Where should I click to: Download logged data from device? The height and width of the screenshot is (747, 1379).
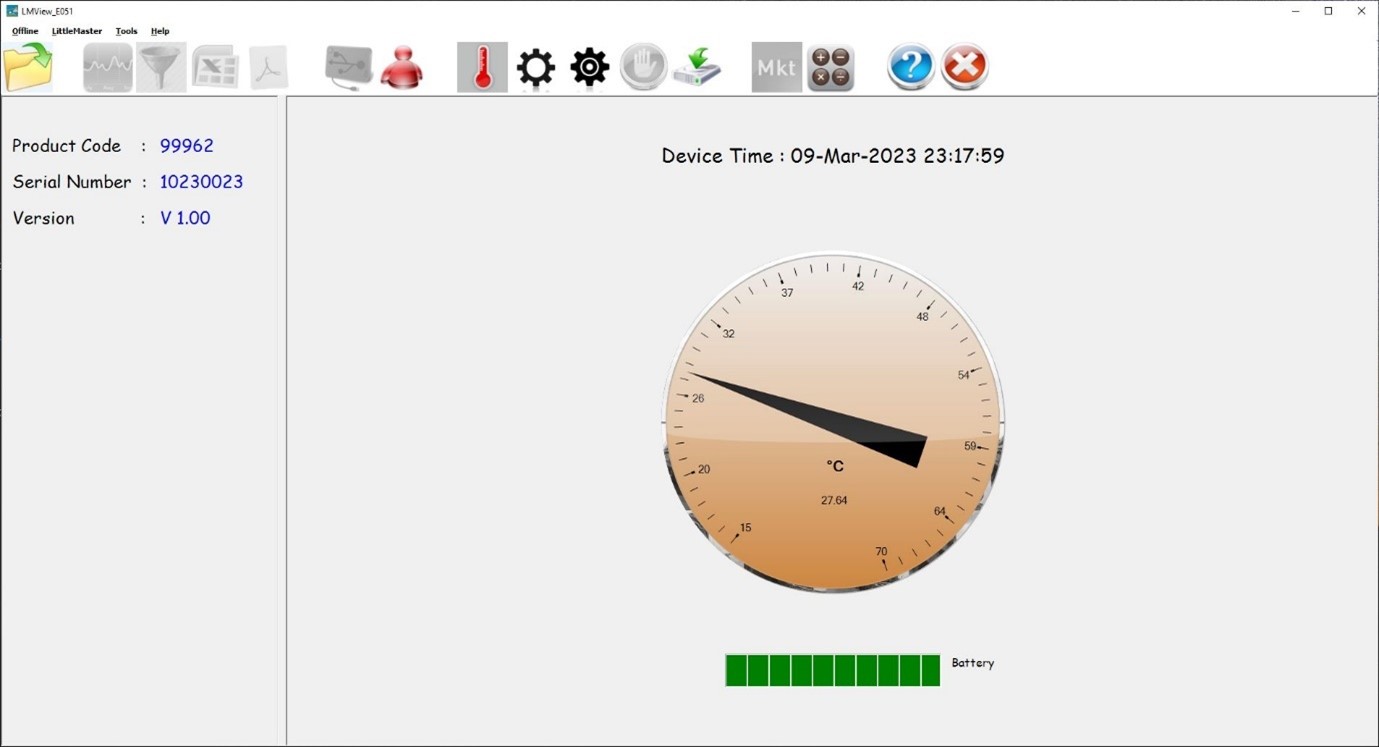(698, 66)
